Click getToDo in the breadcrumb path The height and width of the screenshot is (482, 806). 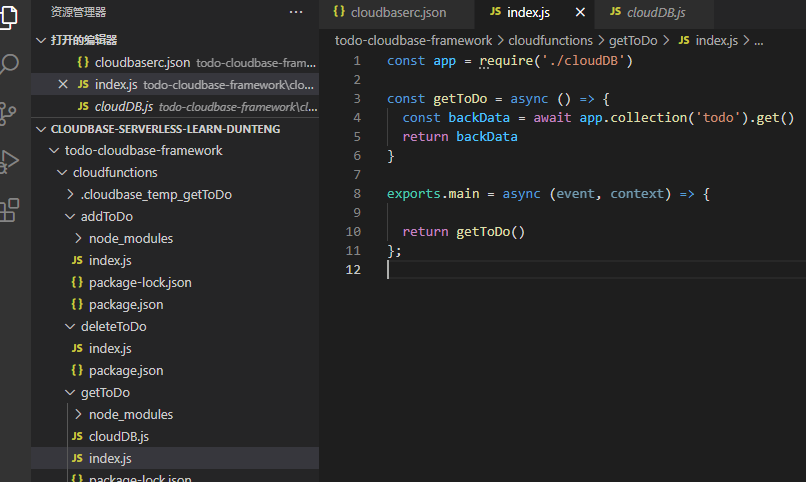pos(632,41)
